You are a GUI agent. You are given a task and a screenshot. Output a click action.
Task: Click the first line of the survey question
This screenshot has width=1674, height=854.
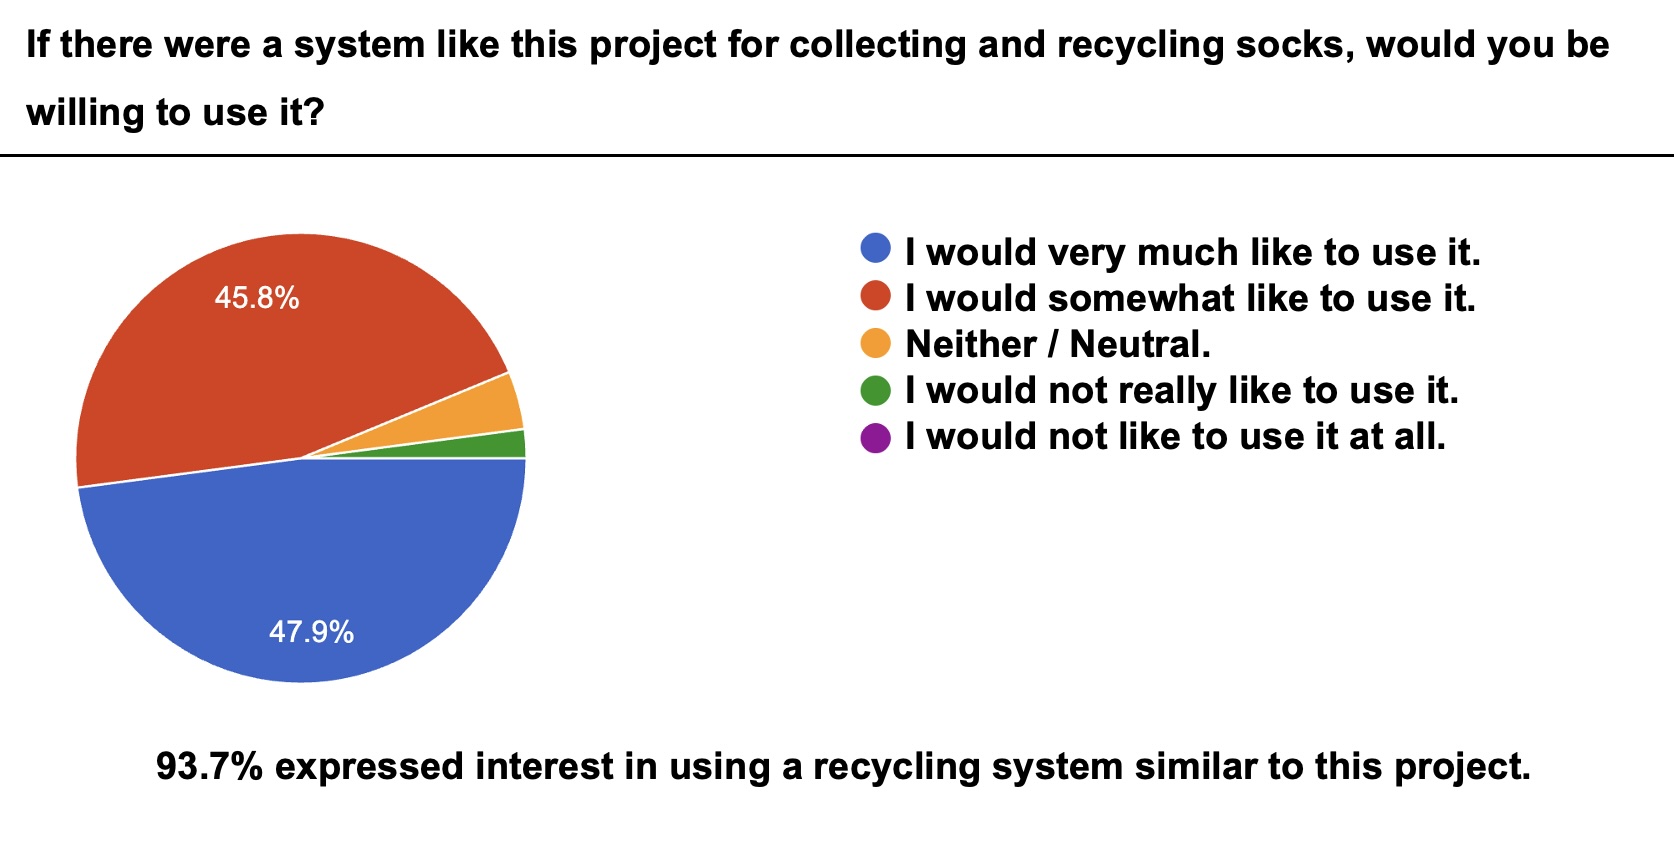pyautogui.click(x=817, y=45)
